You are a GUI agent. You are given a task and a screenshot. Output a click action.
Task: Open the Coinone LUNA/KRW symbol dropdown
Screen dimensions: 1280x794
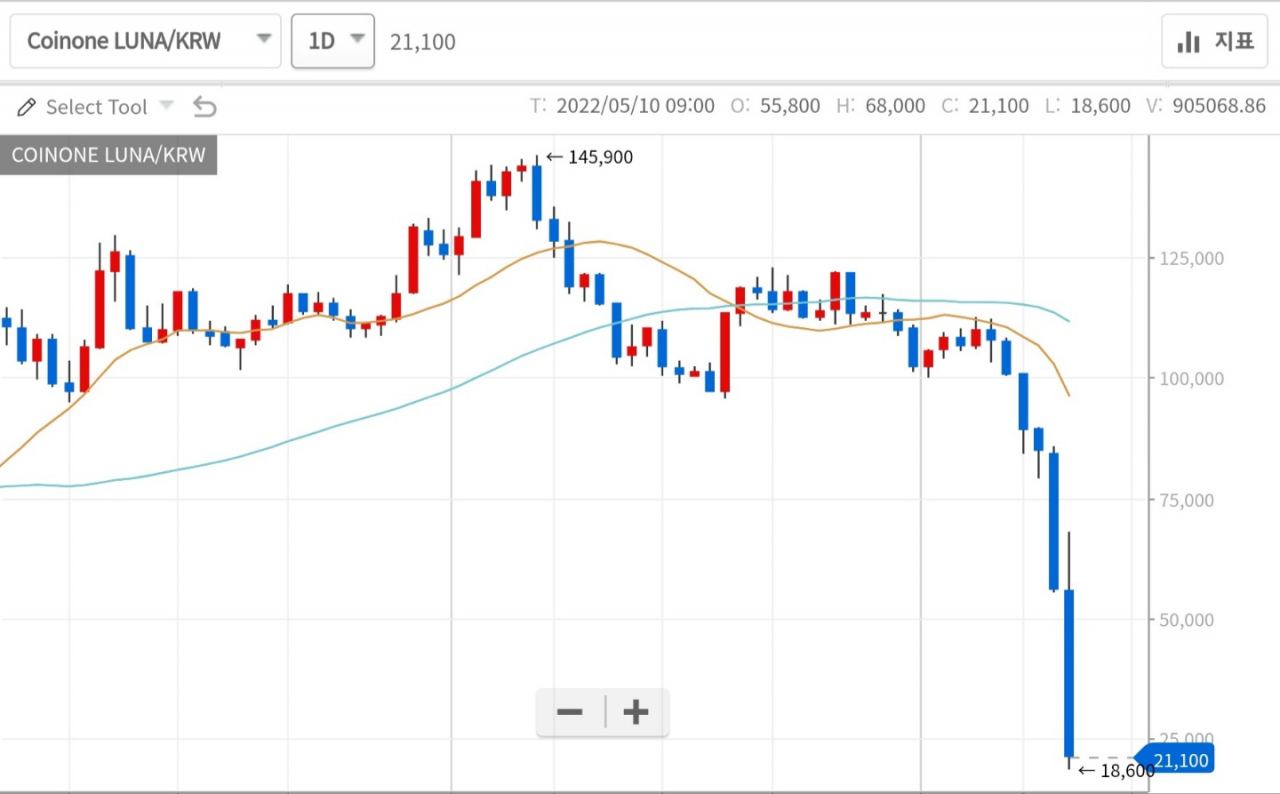(145, 41)
